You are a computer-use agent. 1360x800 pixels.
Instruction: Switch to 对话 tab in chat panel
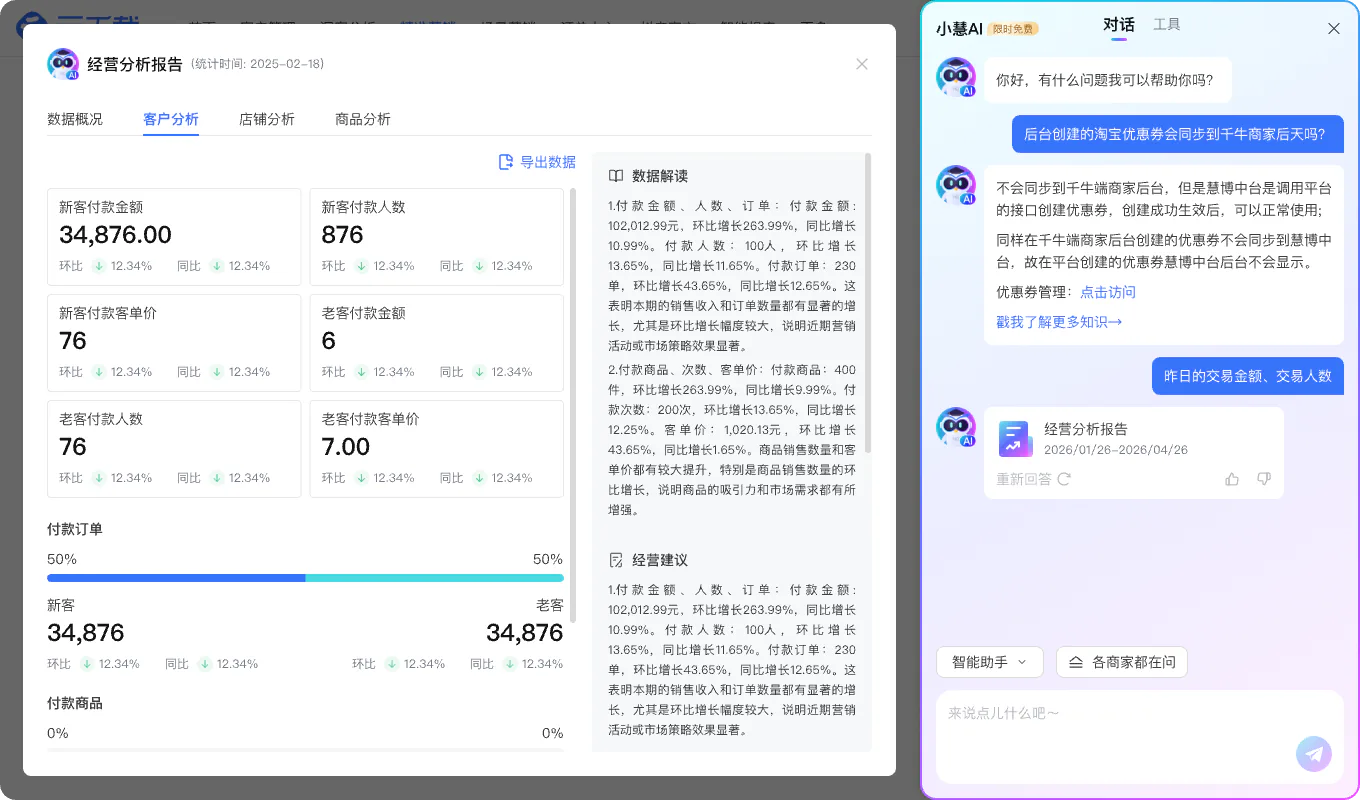1118,25
